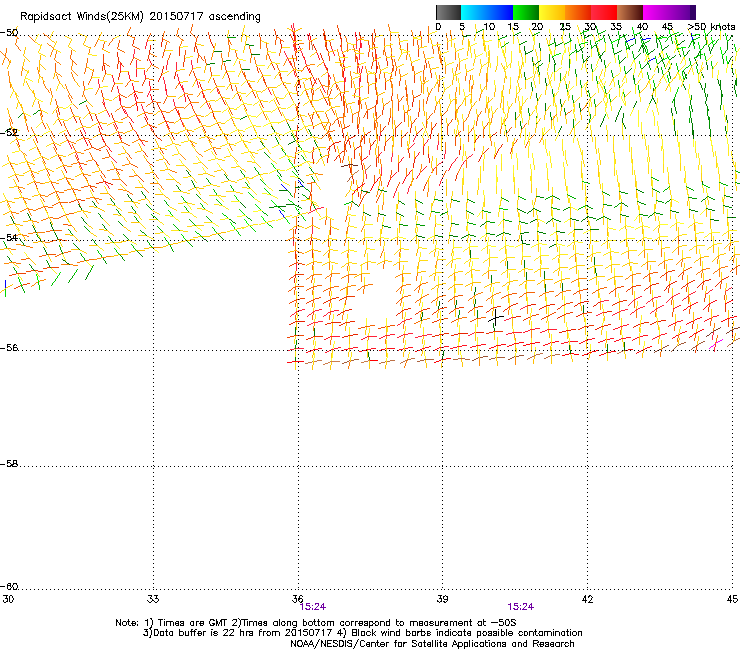Click the latitude label '-56'
Image resolution: width=740 pixels, height=650 pixels.
9,348
